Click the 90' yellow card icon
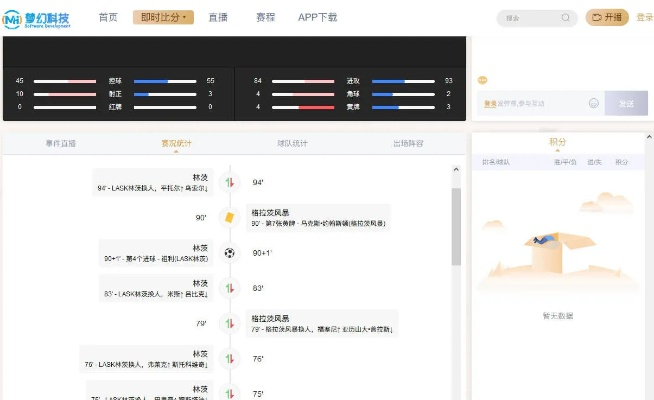The image size is (654, 400). tap(230, 217)
